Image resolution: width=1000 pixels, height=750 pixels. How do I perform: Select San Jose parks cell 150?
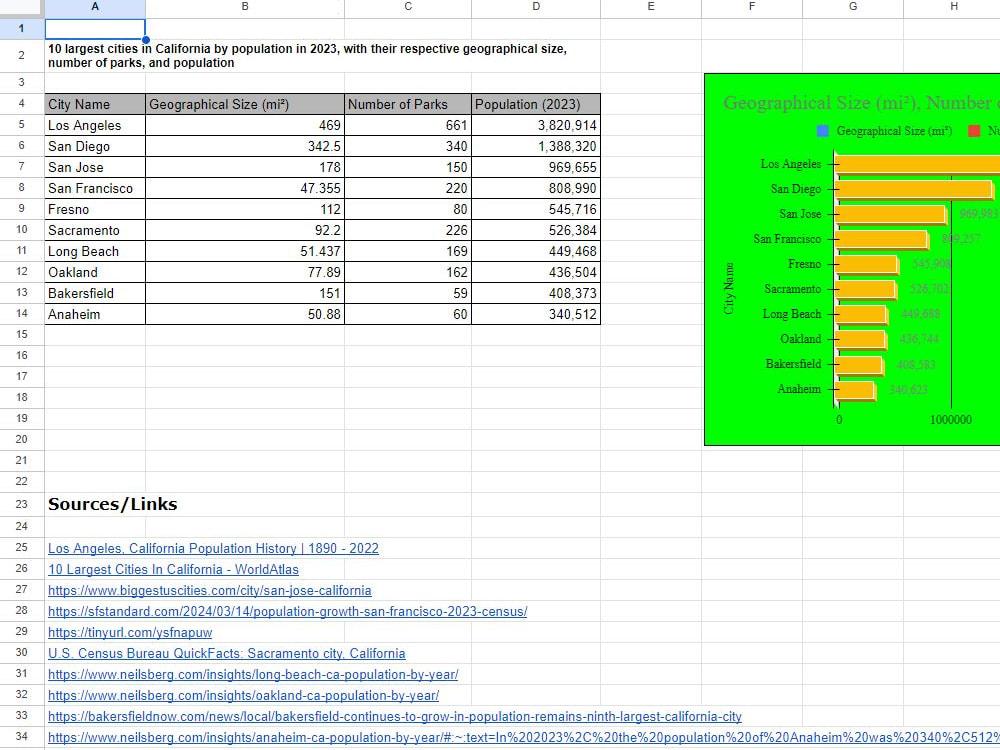(408, 168)
